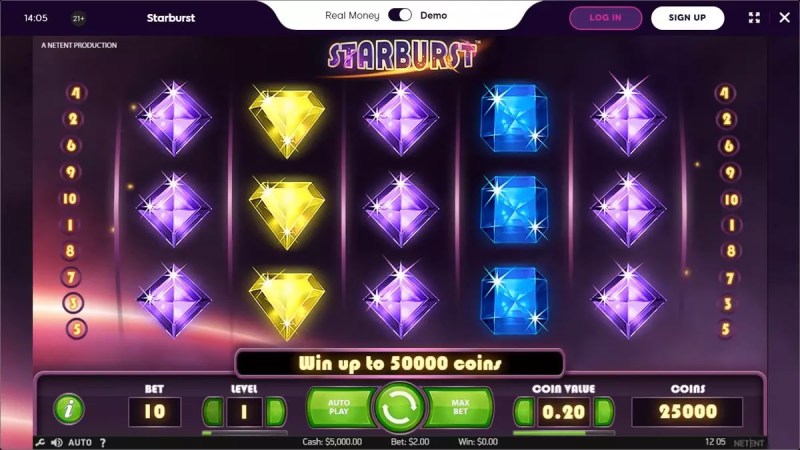Toggle Real Money / Demo switch
This screenshot has height=450, width=800.
pyautogui.click(x=399, y=15)
